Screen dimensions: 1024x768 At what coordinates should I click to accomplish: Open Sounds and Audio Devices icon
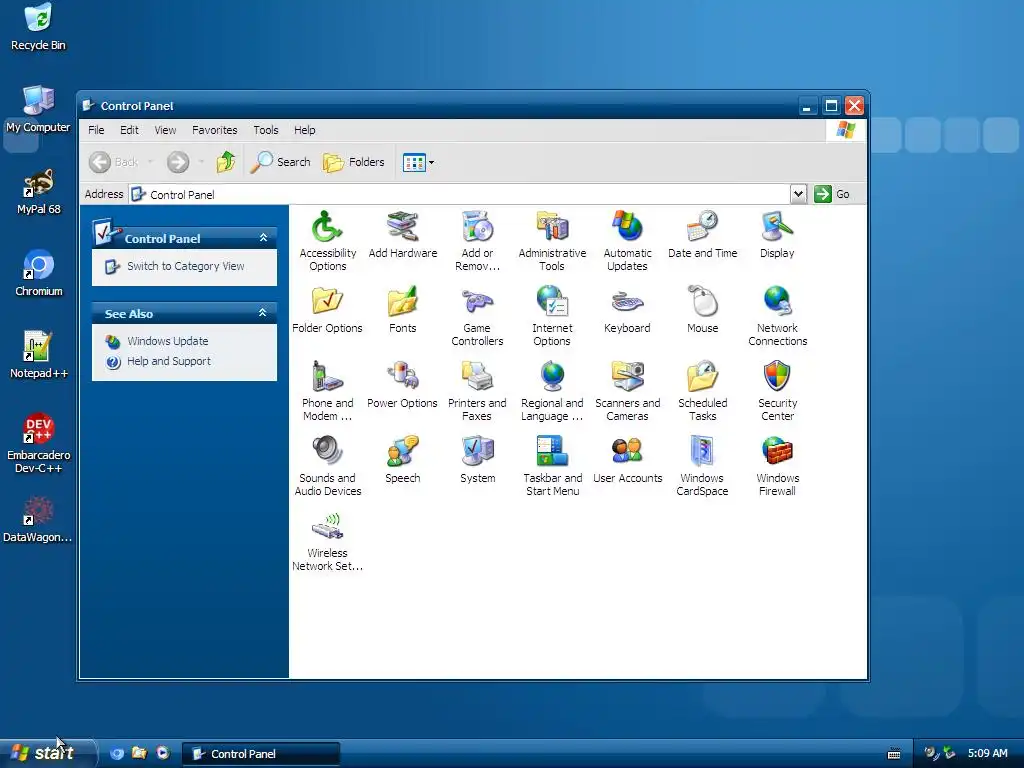click(327, 452)
